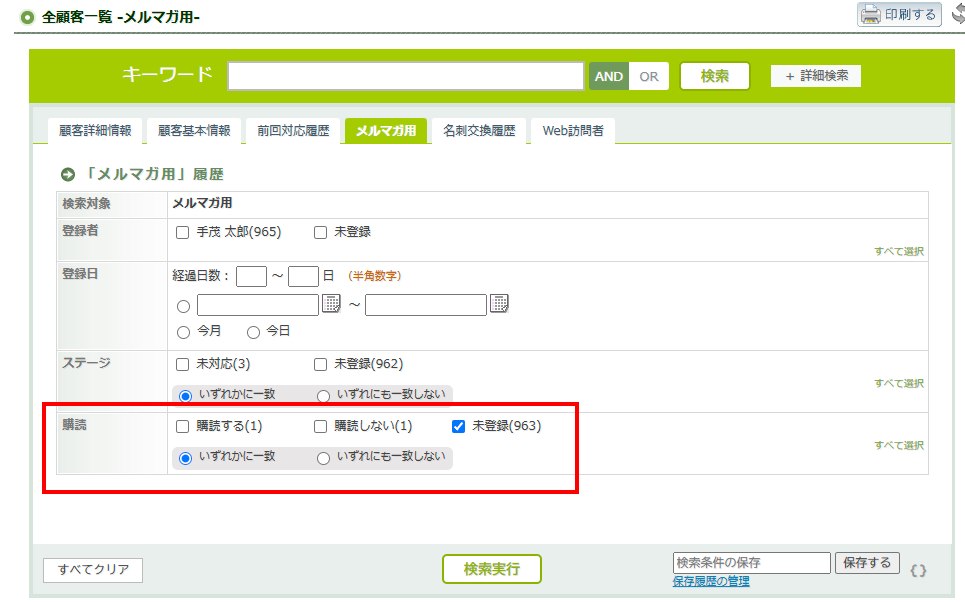Viewport: 965px width, 602px height.
Task: Check the 購読しない(1) checkbox
Action: tap(320, 427)
